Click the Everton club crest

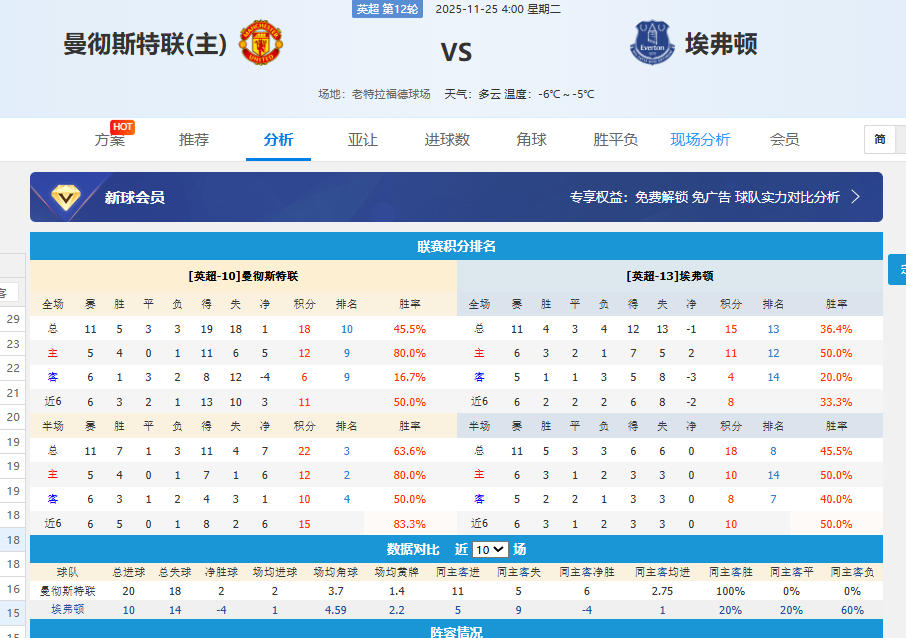(652, 44)
